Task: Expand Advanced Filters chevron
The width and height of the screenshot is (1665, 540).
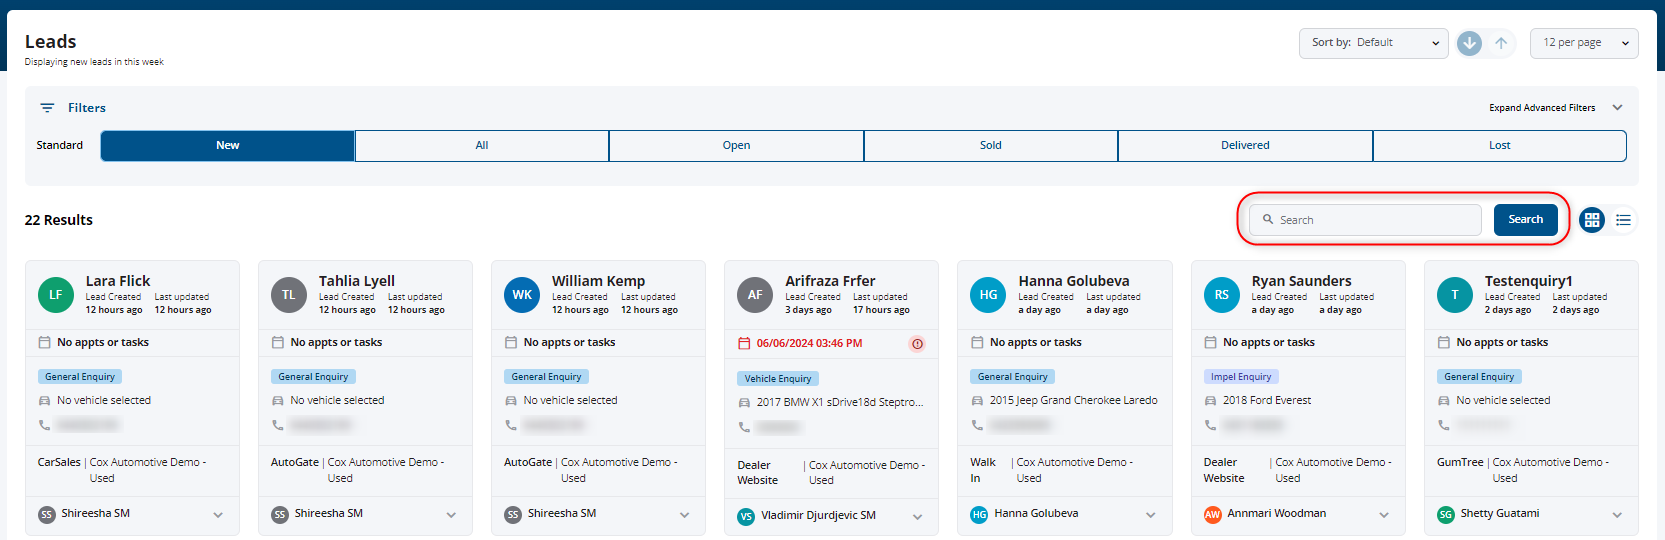Action: [1617, 108]
